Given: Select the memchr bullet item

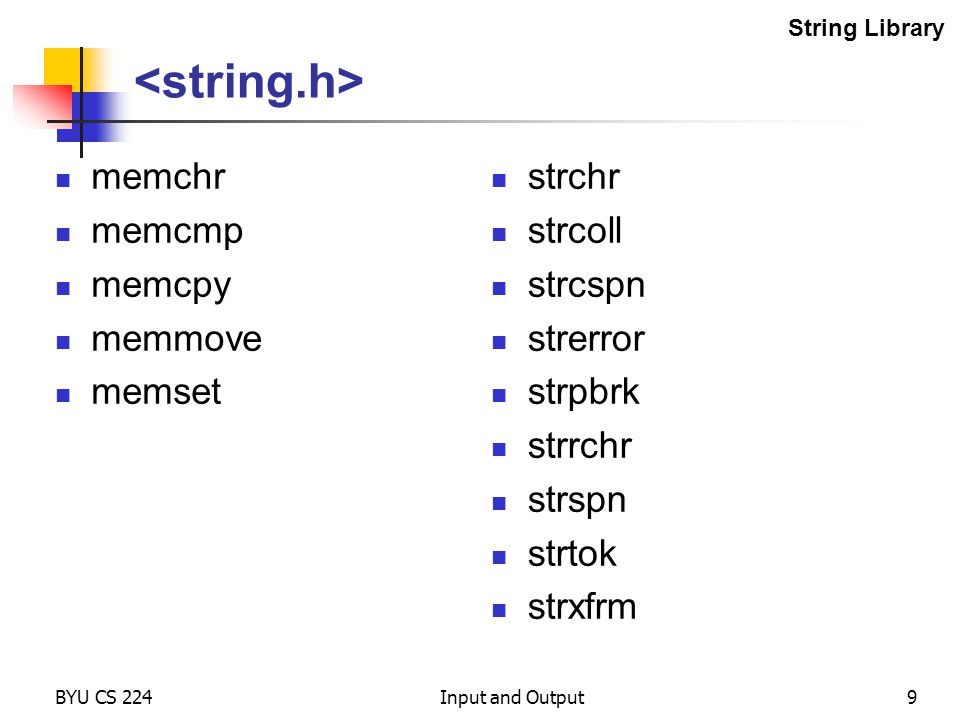Looking at the screenshot, I should [159, 178].
